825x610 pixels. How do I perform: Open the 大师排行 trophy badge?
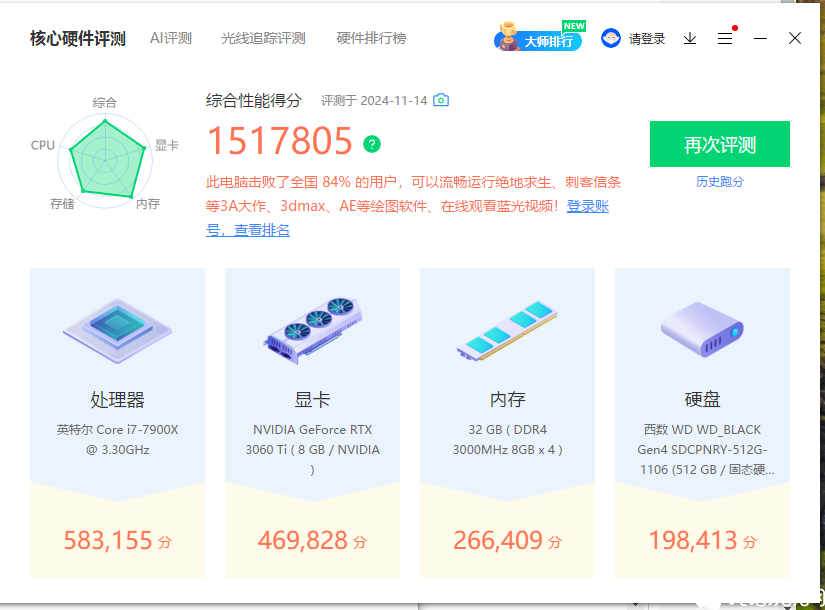539,37
